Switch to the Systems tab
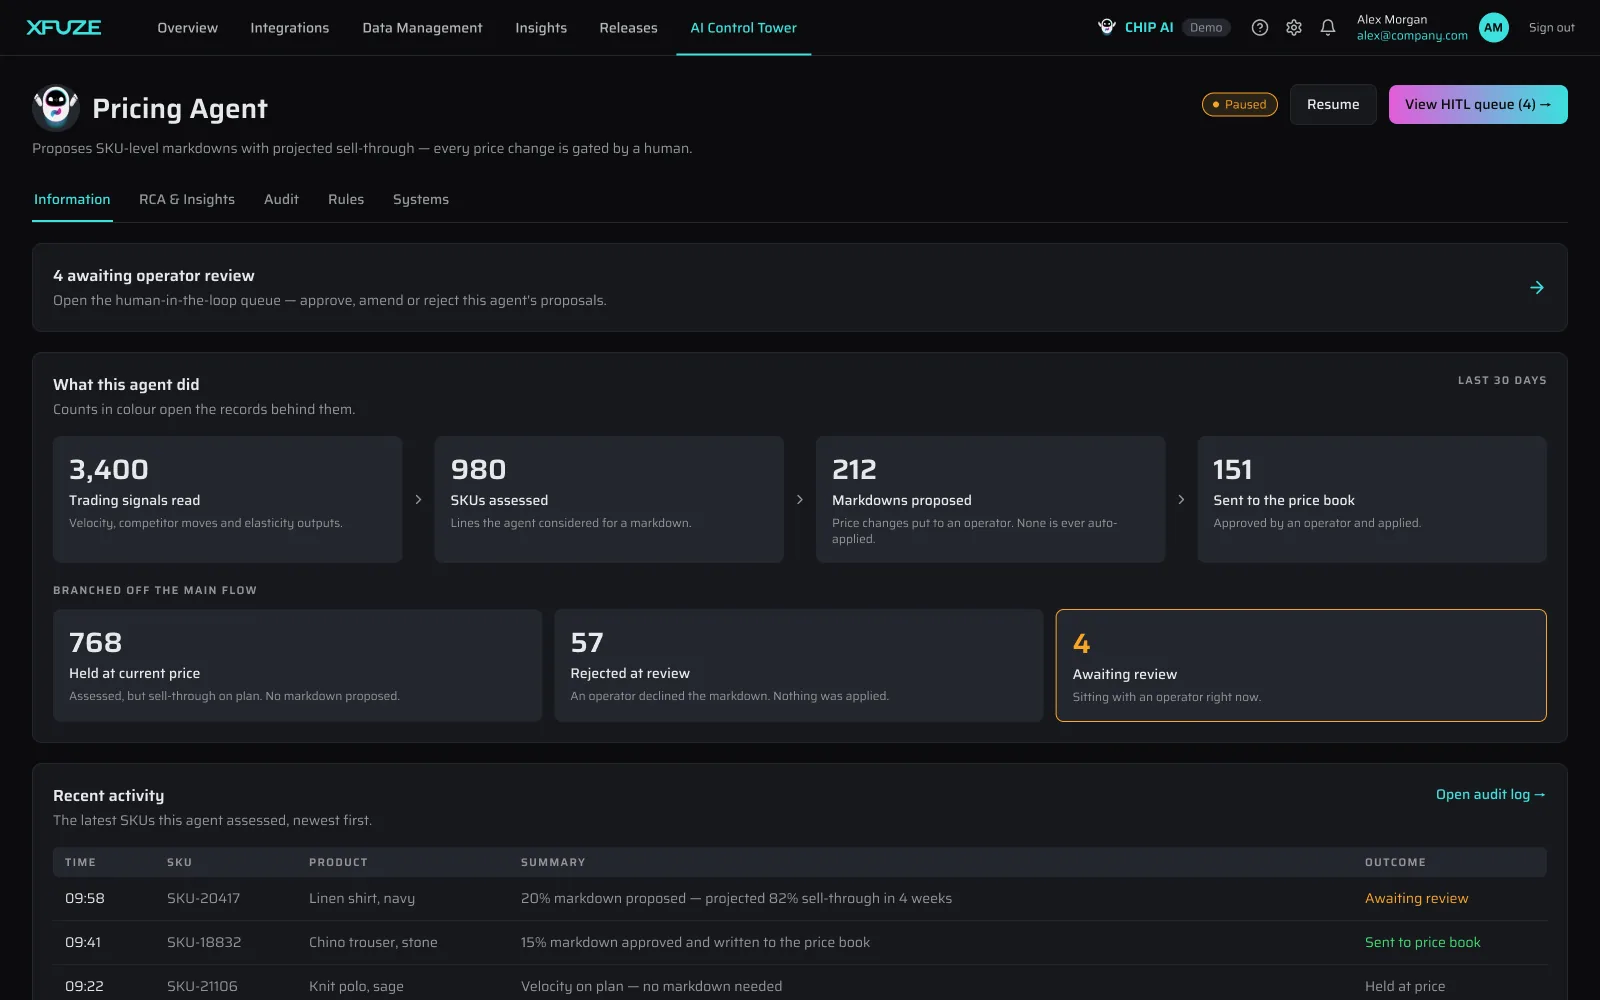Image resolution: width=1600 pixels, height=1000 pixels. (421, 199)
